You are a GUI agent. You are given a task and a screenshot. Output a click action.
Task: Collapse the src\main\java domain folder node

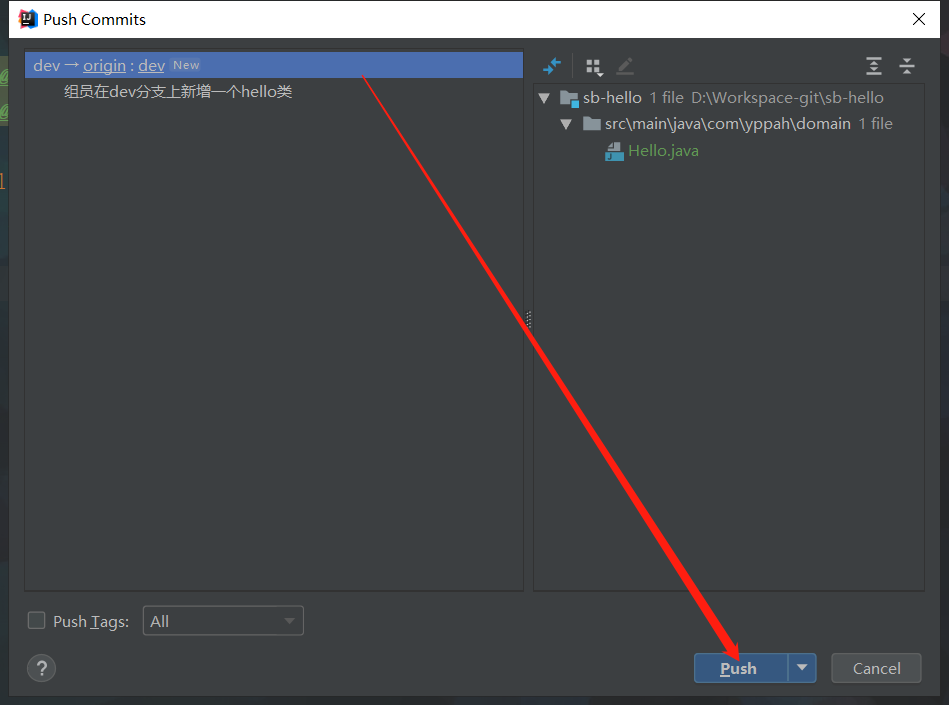pos(566,124)
